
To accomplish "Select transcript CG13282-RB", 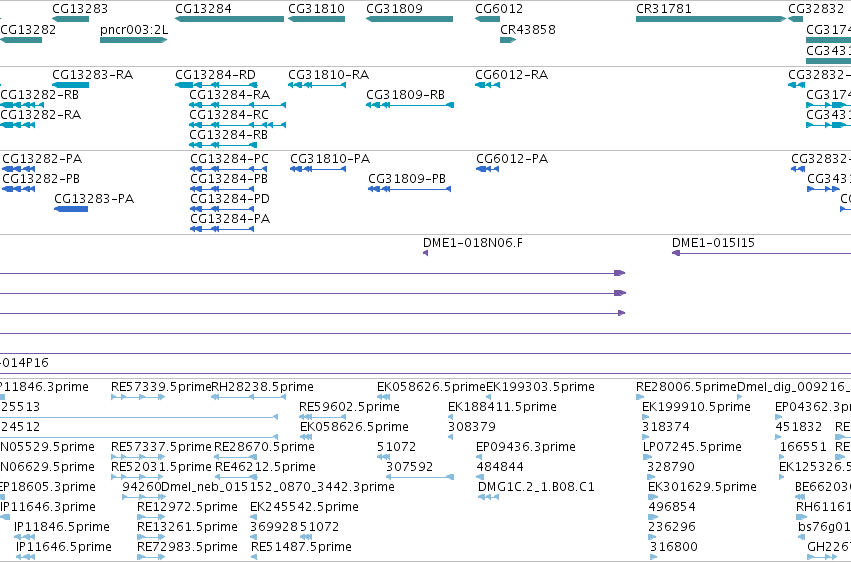I will pos(22,105).
